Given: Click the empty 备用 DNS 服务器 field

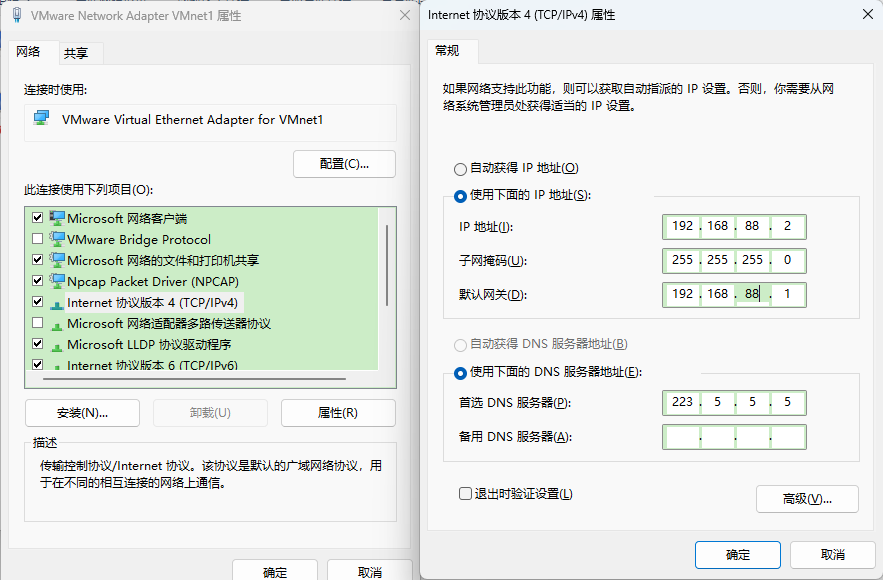Looking at the screenshot, I should [x=734, y=437].
